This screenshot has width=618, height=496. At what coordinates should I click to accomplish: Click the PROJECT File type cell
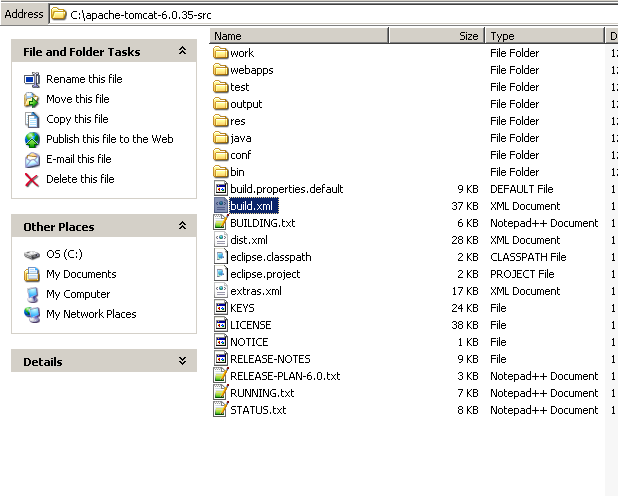(x=522, y=274)
